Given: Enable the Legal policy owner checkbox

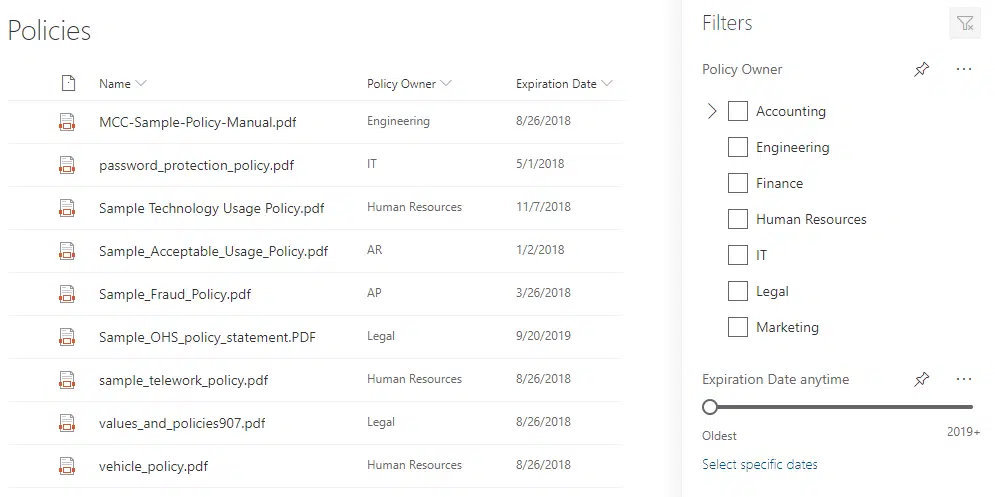Looking at the screenshot, I should (737, 291).
